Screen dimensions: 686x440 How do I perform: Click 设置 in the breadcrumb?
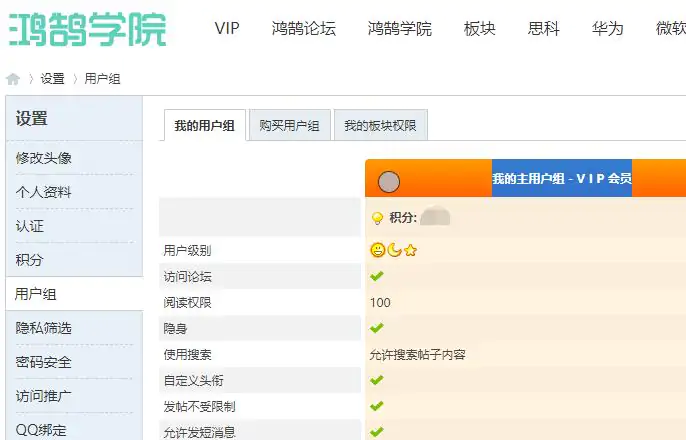point(52,79)
